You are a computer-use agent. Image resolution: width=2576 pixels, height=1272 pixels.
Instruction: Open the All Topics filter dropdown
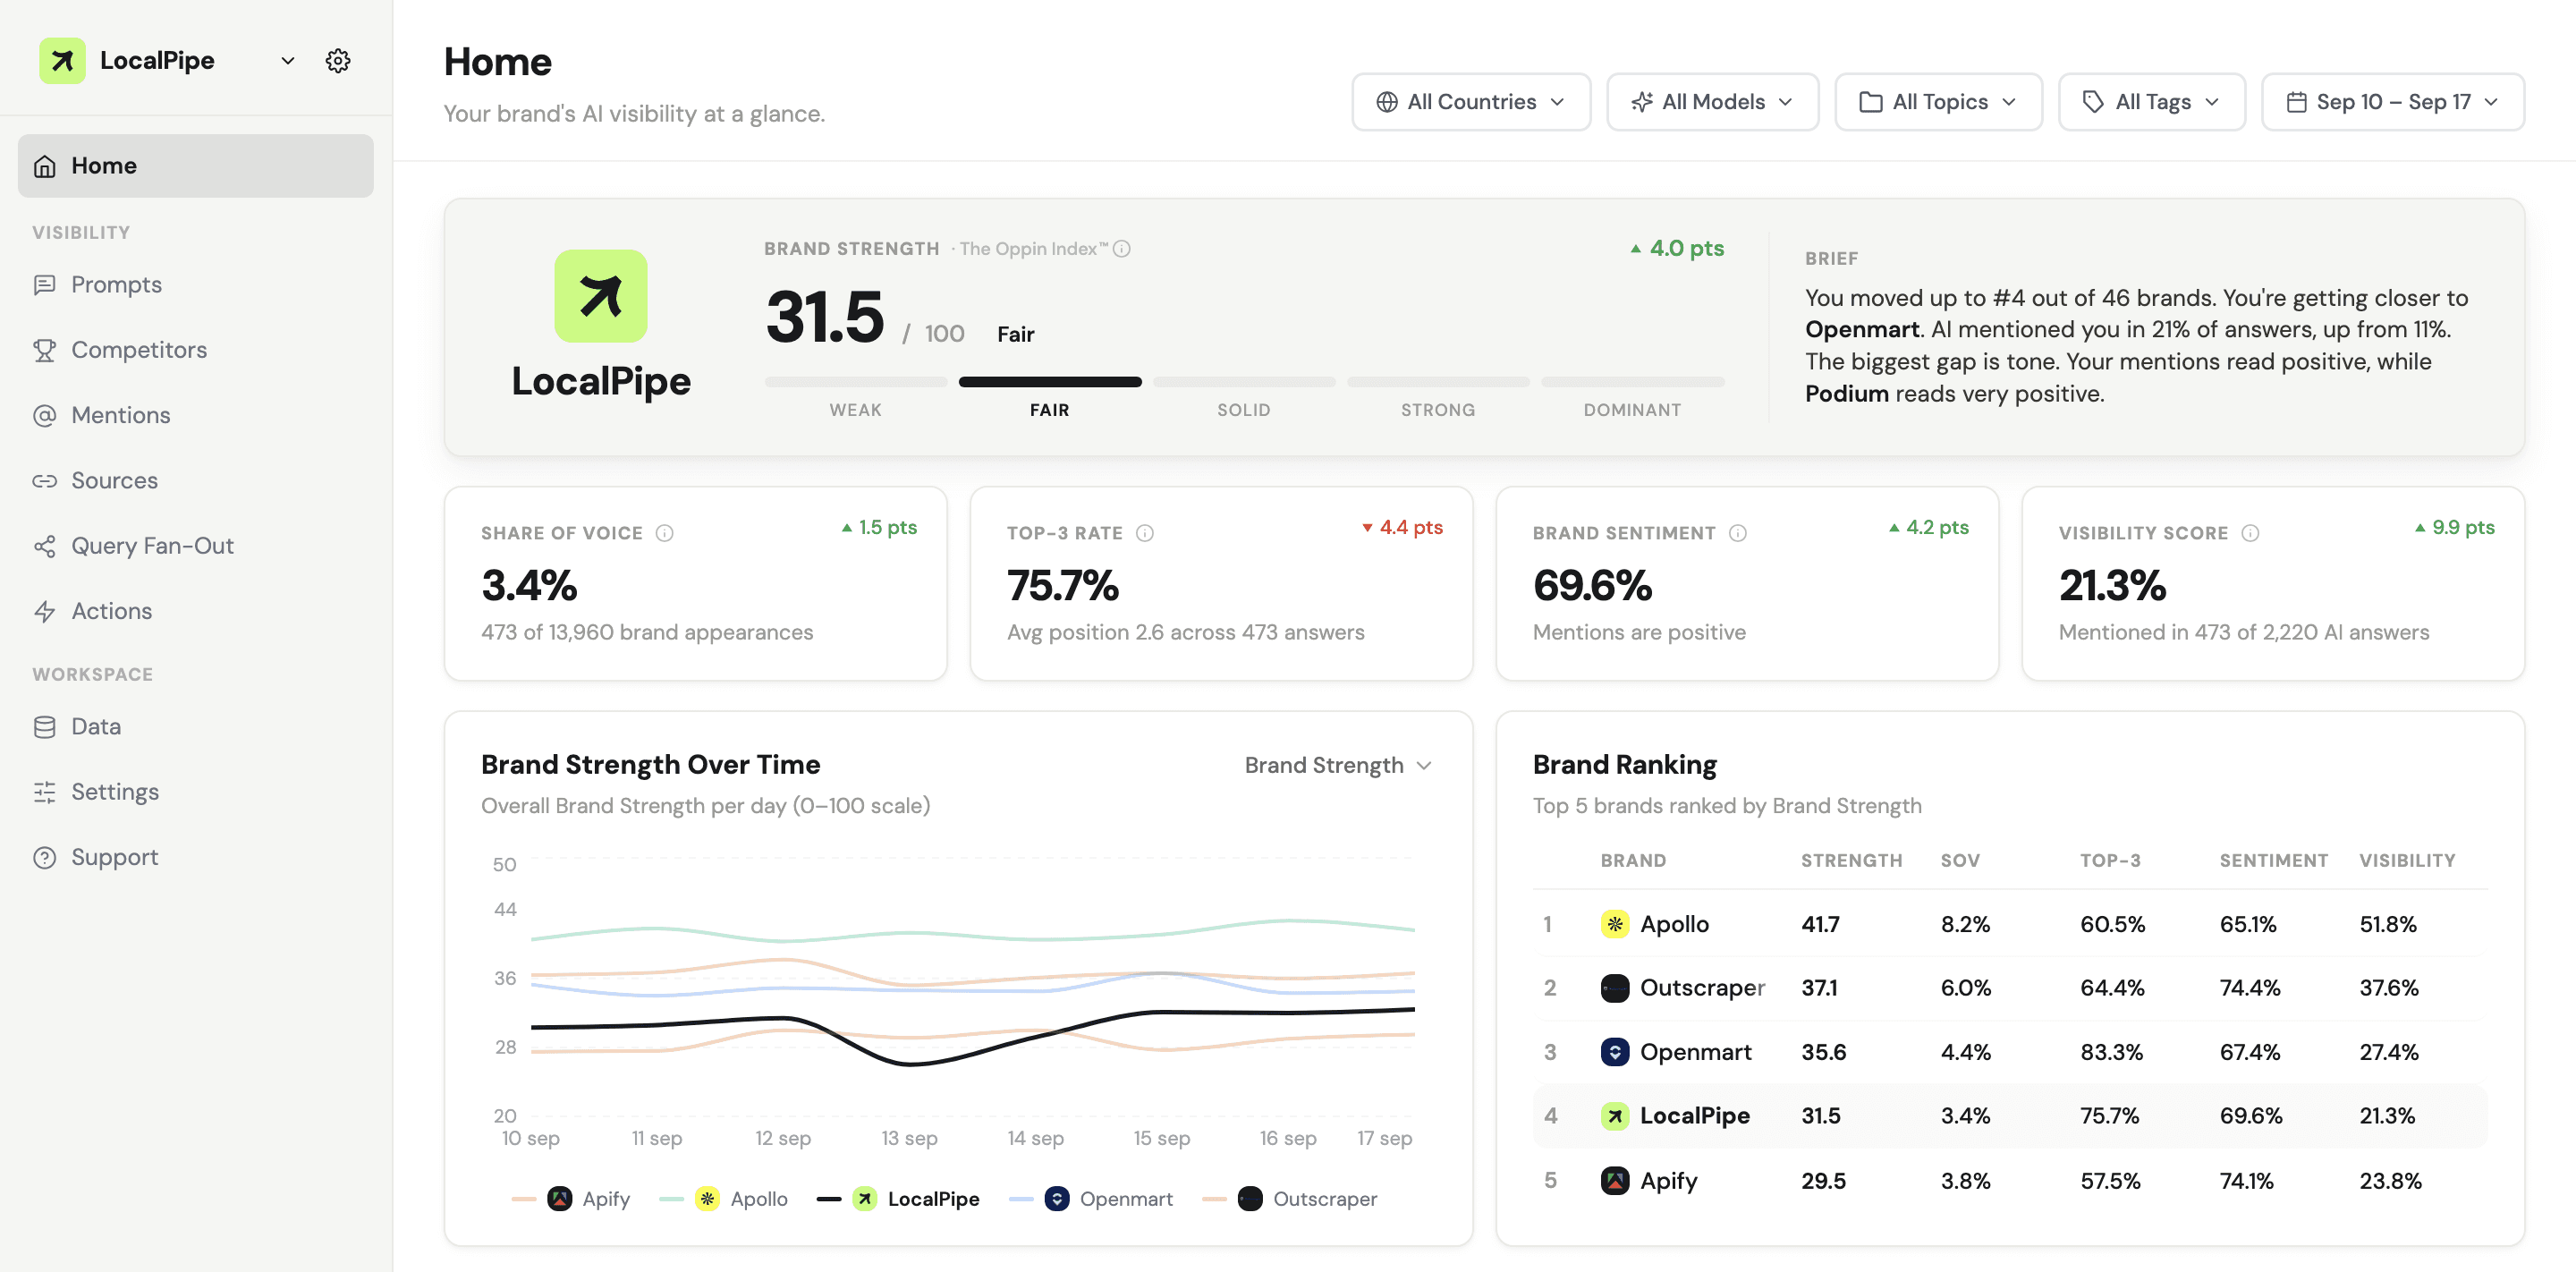pos(1938,102)
